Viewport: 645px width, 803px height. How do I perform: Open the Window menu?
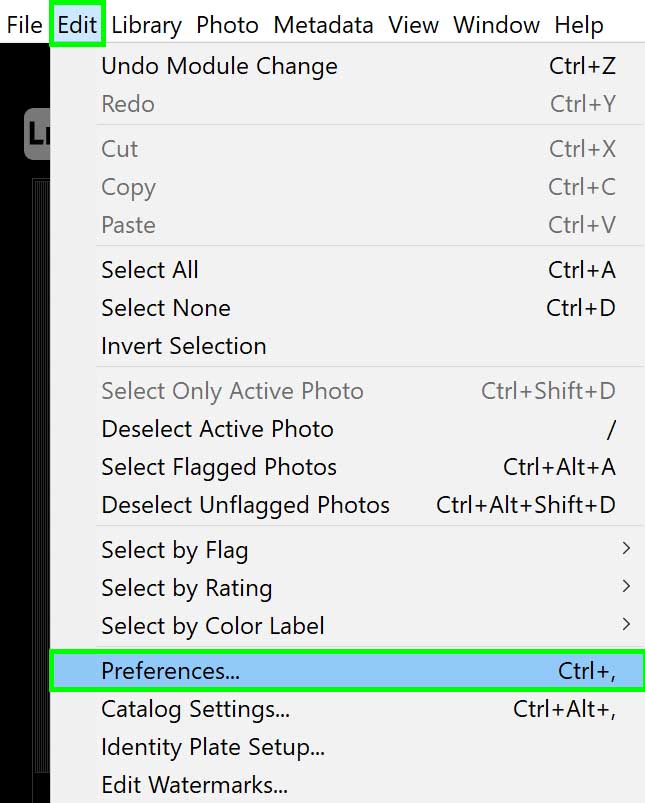[x=496, y=25]
